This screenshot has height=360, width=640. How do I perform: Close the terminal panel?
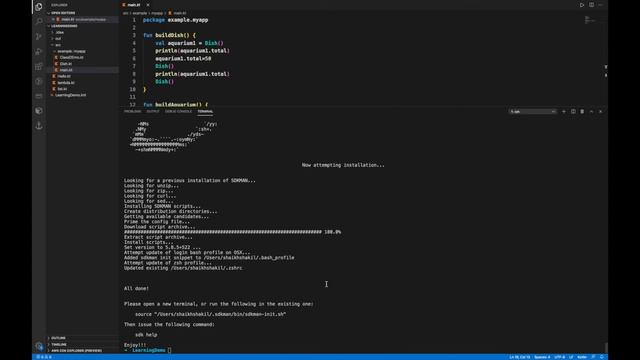click(x=600, y=111)
